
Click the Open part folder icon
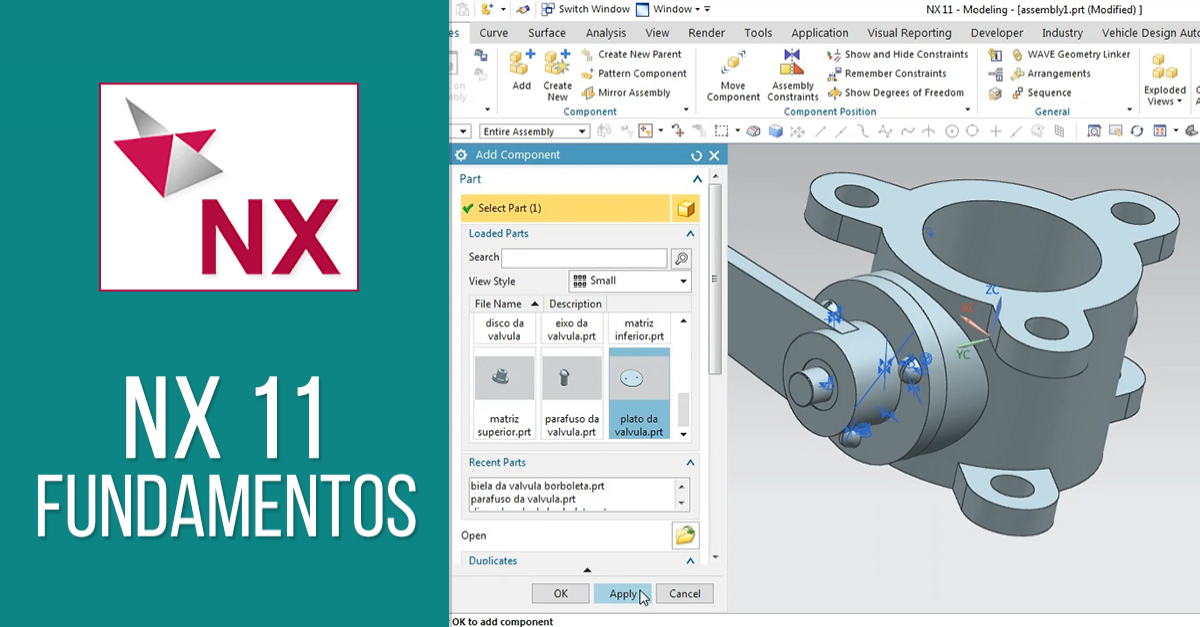685,536
